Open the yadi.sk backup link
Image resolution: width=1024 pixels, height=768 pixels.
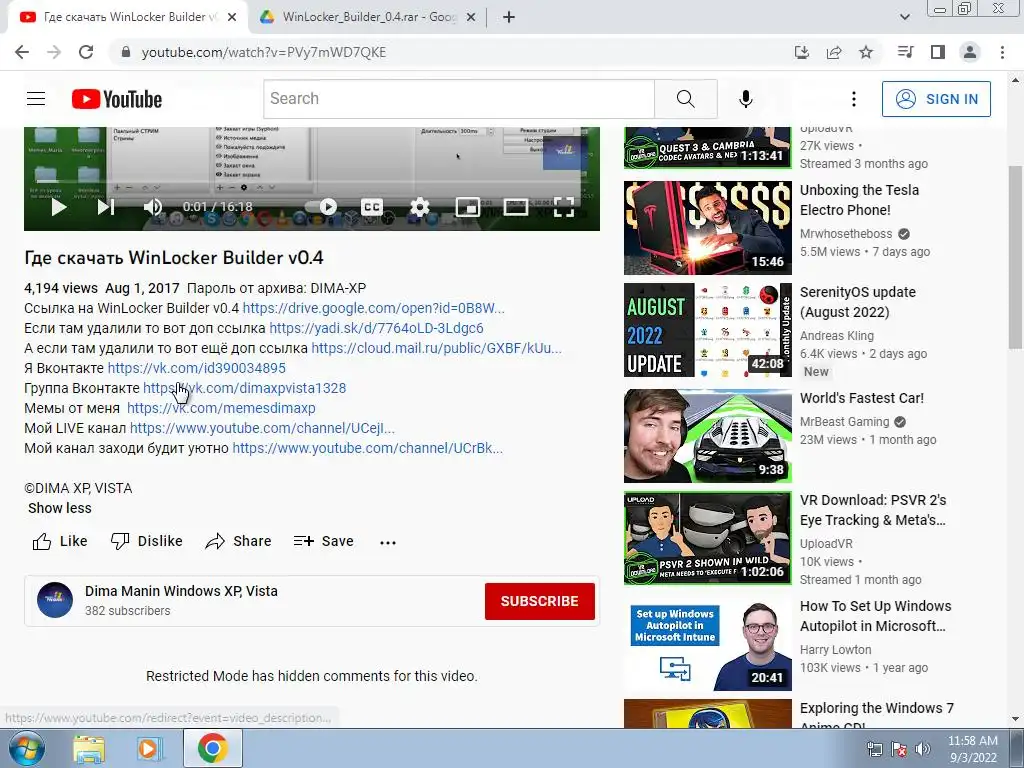point(376,328)
